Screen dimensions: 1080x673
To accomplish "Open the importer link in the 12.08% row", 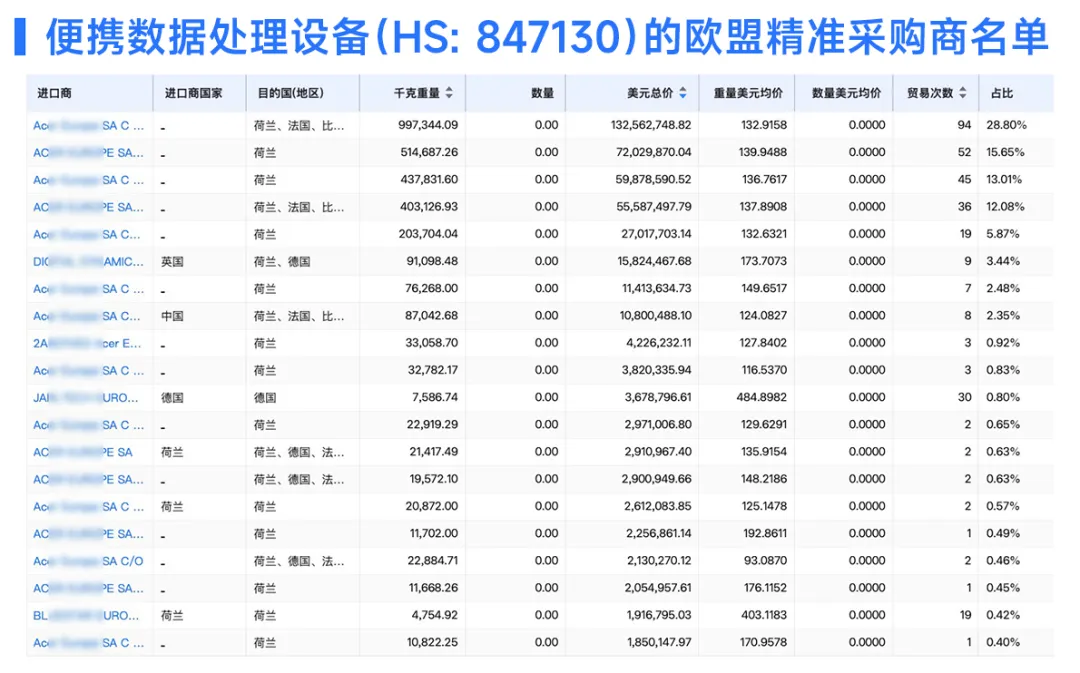I will 89,207.
